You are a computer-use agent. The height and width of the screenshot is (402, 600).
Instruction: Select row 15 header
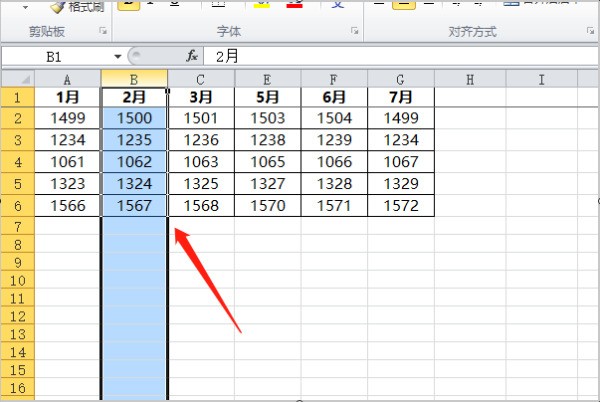point(18,370)
